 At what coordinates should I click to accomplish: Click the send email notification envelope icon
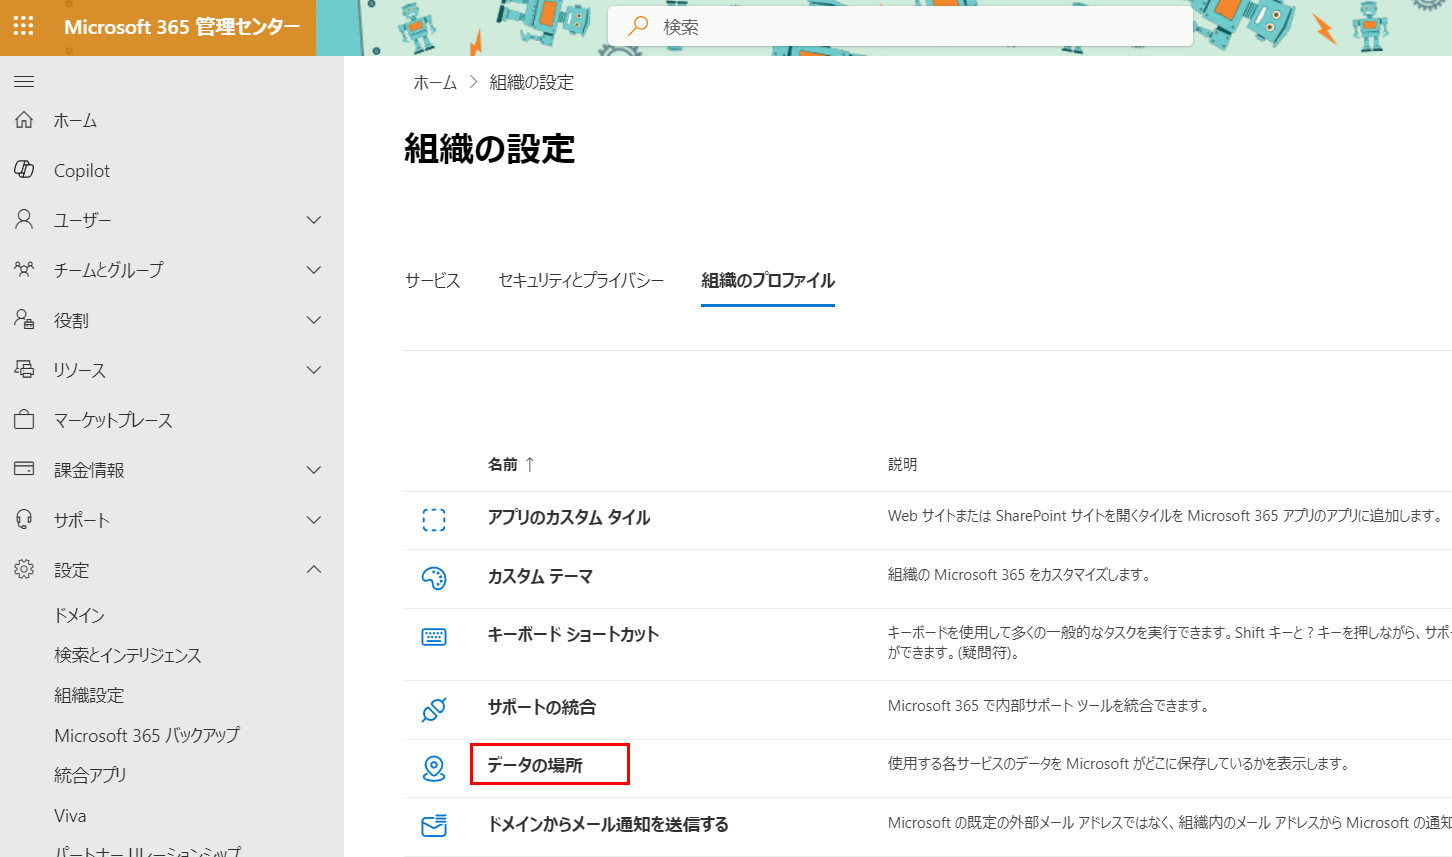(434, 826)
